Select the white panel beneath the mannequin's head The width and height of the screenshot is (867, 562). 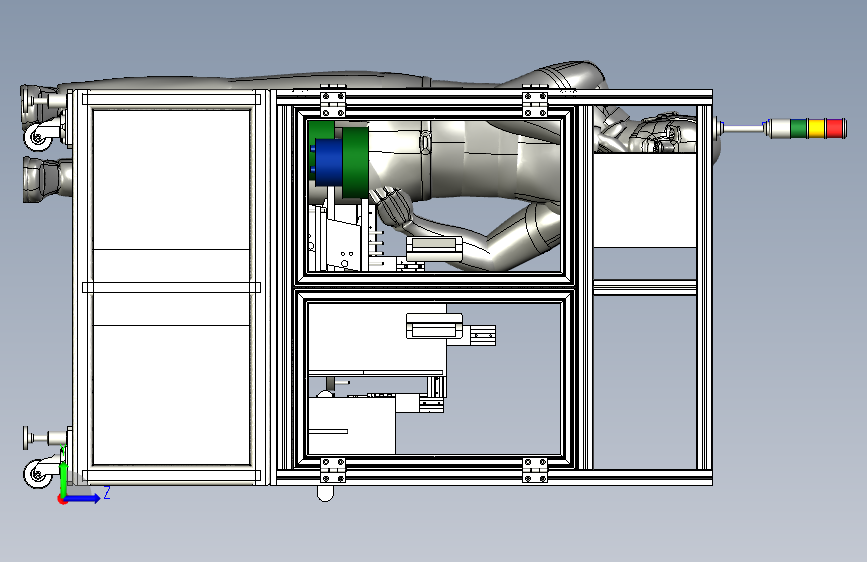pos(644,200)
